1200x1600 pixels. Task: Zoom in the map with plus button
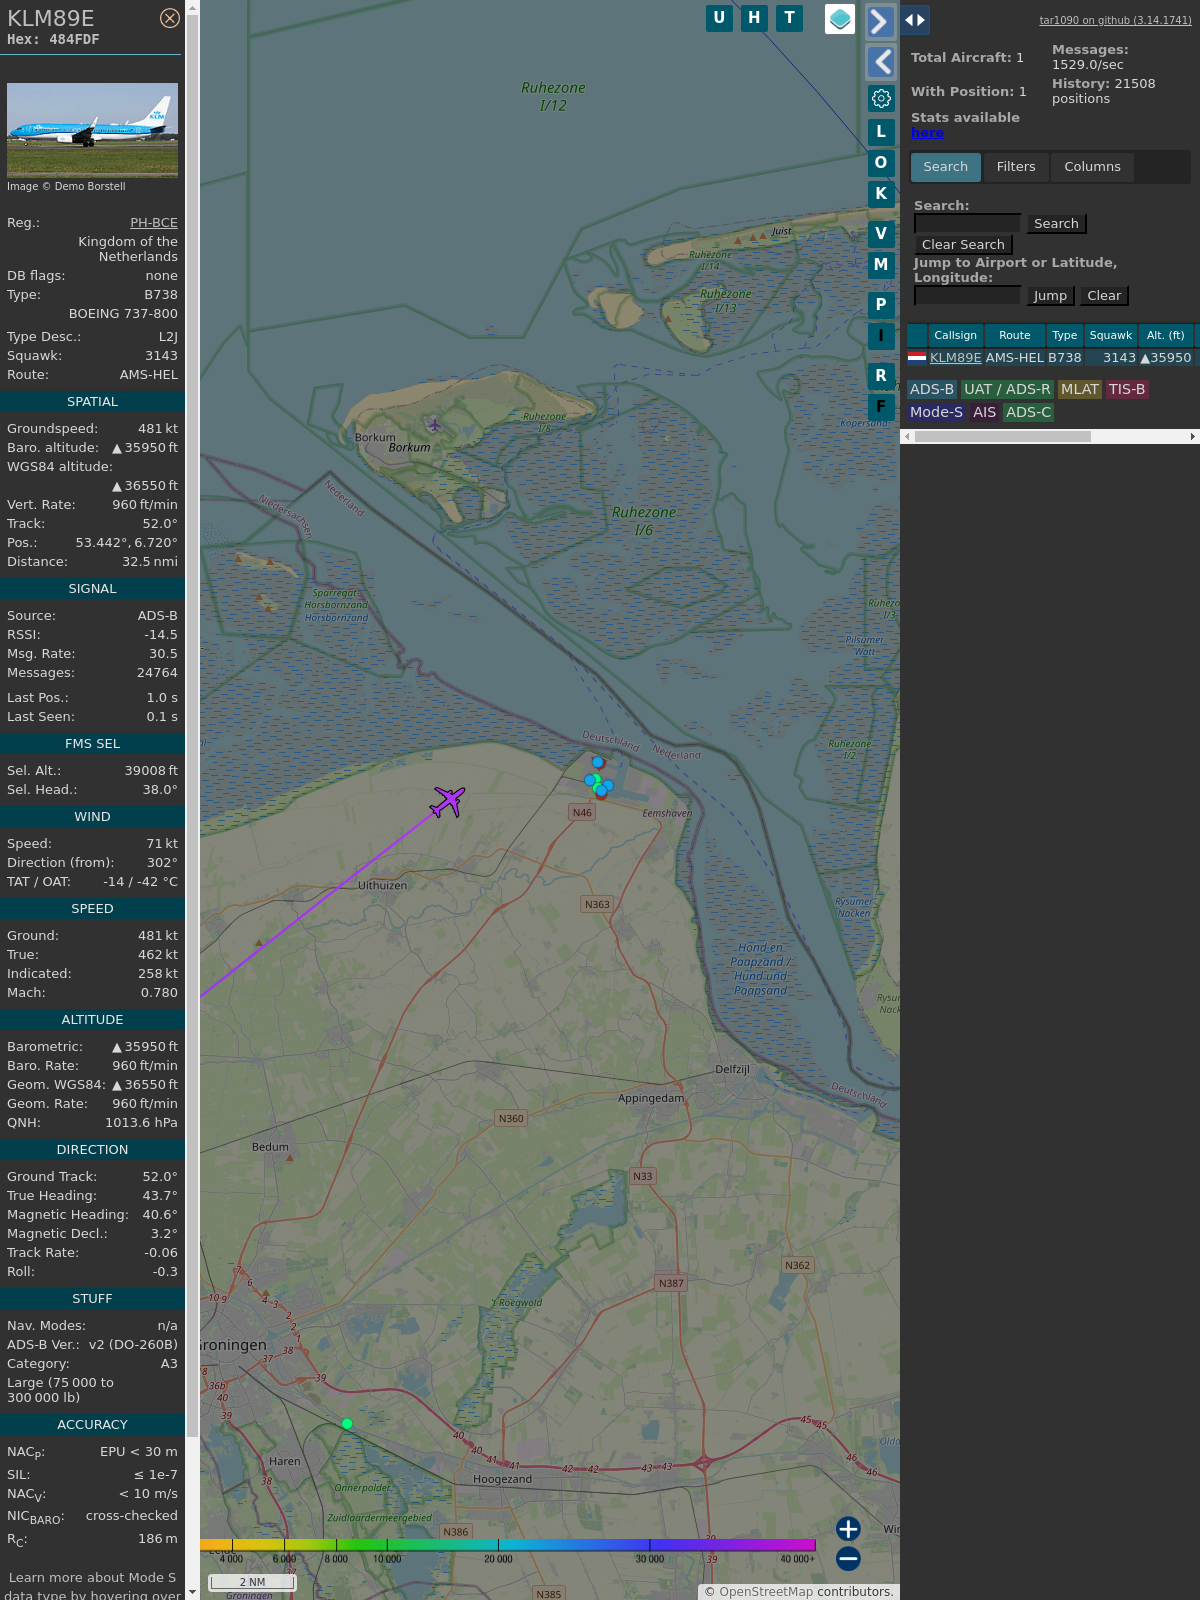click(x=848, y=1528)
